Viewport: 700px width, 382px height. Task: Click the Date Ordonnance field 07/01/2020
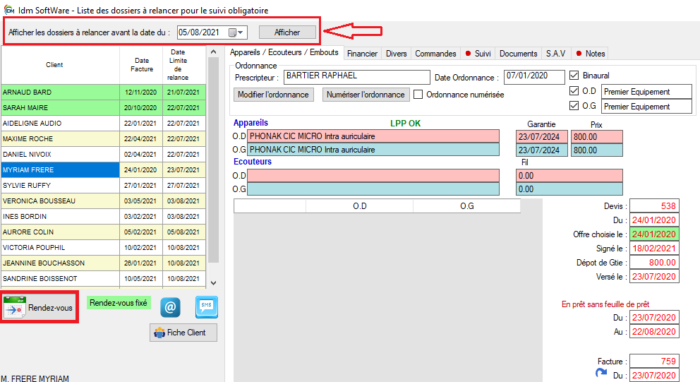click(x=534, y=77)
